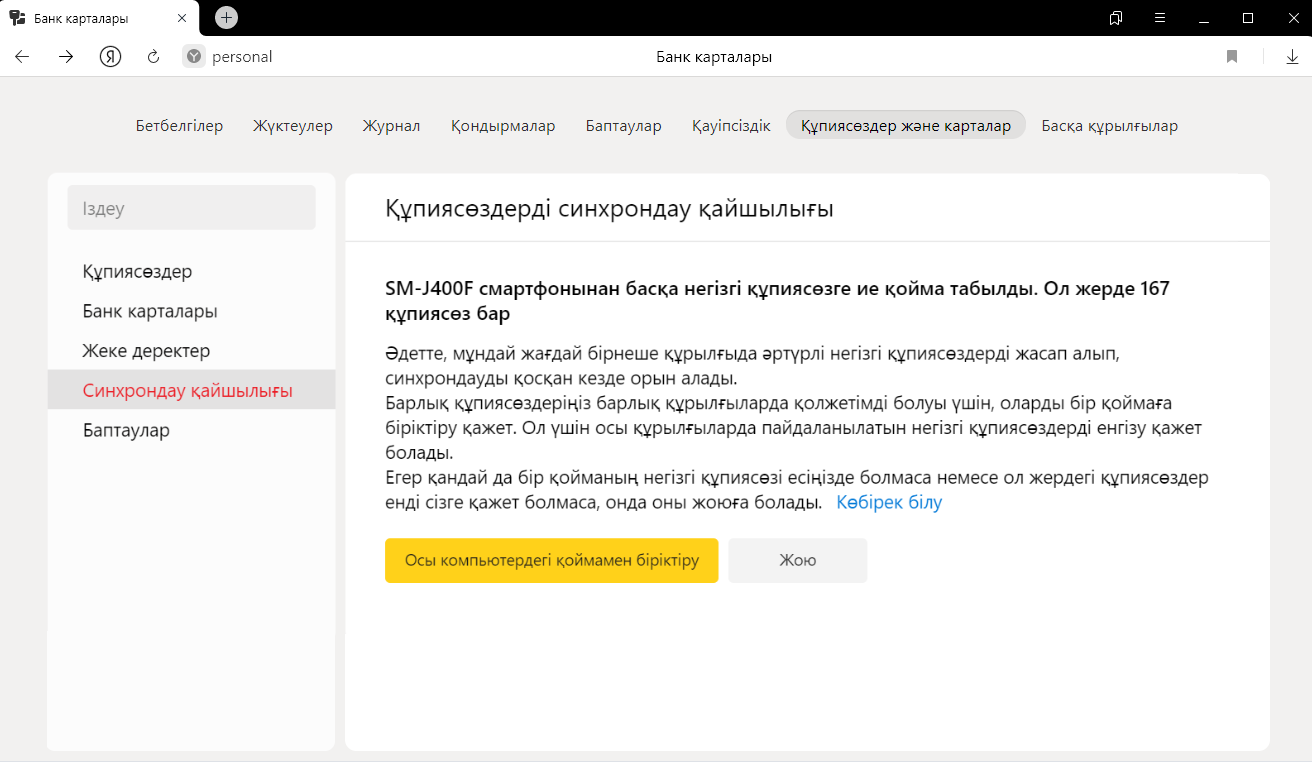Click the Іздеу search field

click(x=191, y=208)
